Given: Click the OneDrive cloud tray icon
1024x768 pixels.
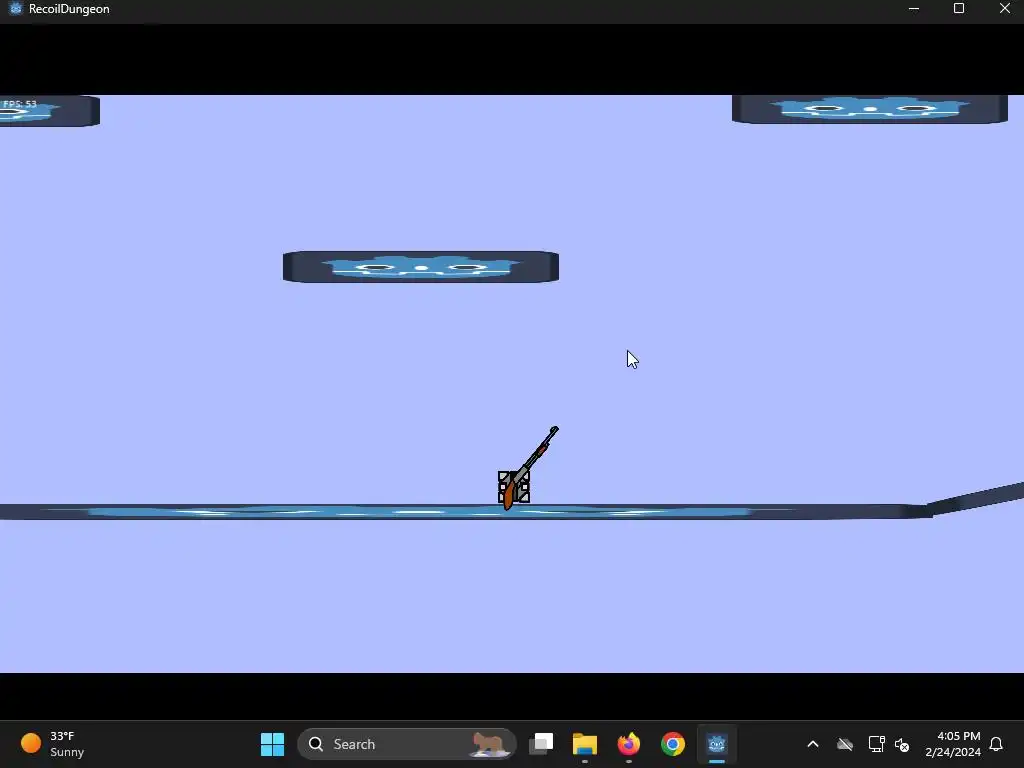Looking at the screenshot, I should tap(845, 744).
